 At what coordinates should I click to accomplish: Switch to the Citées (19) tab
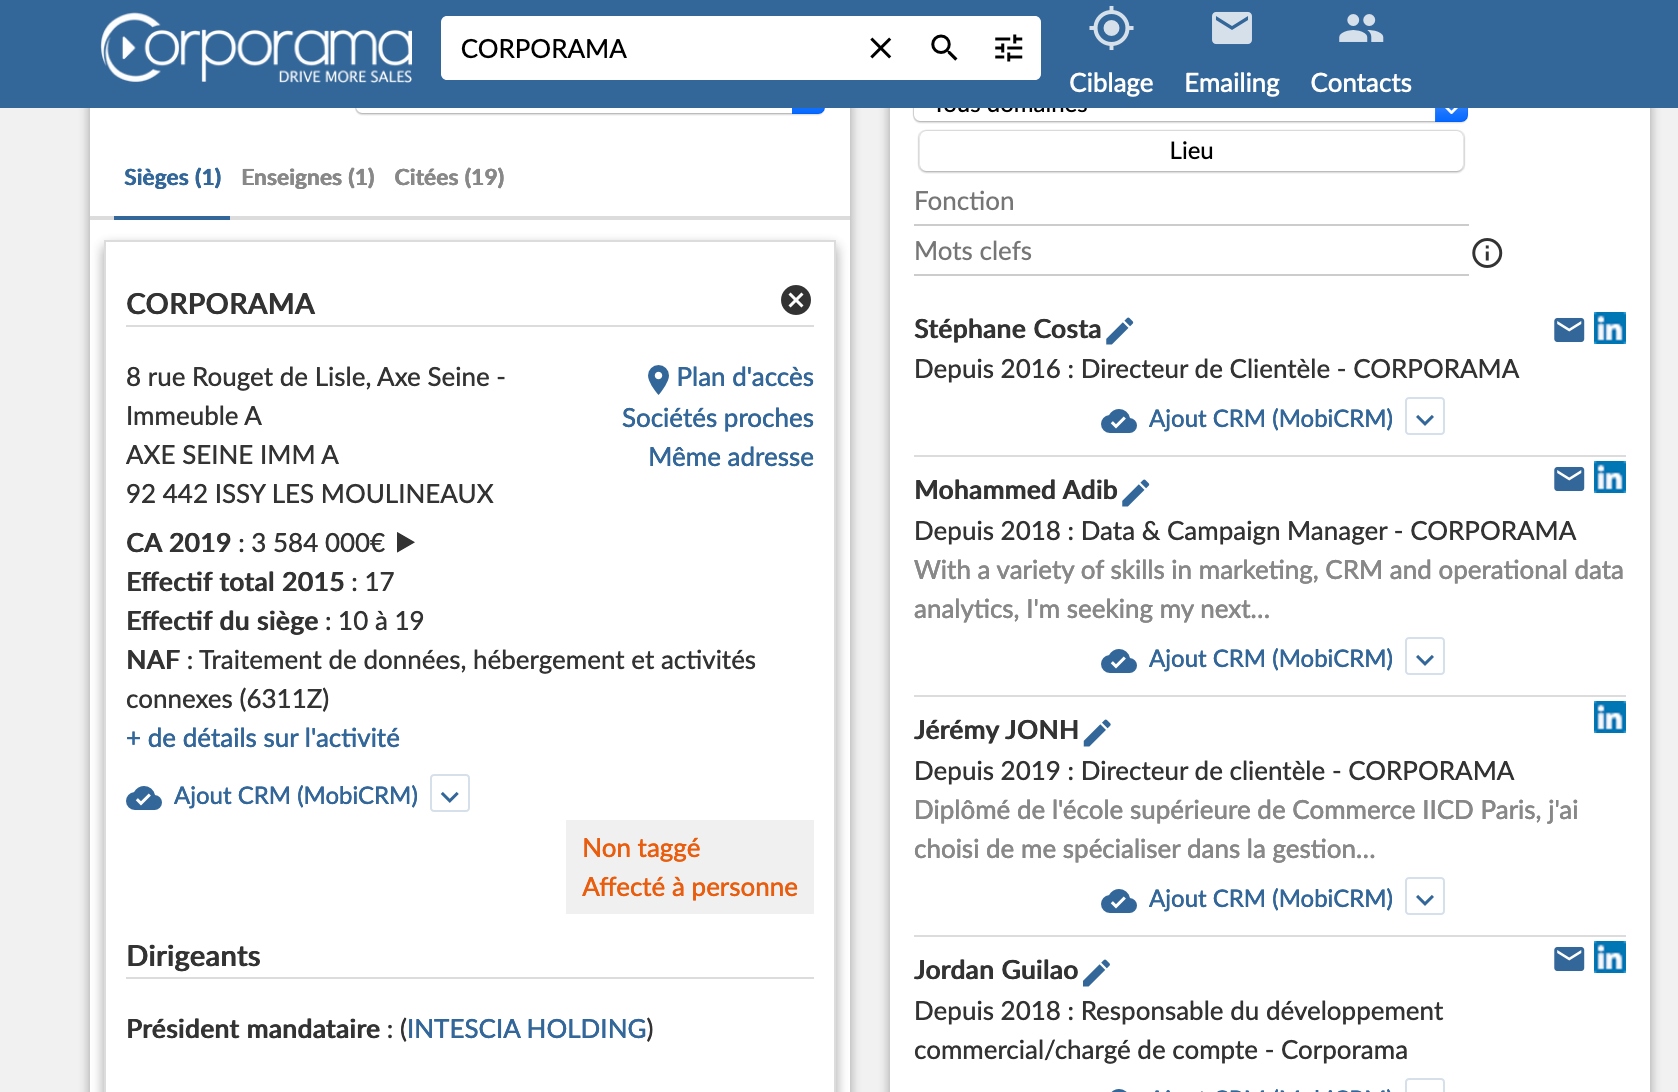449,177
